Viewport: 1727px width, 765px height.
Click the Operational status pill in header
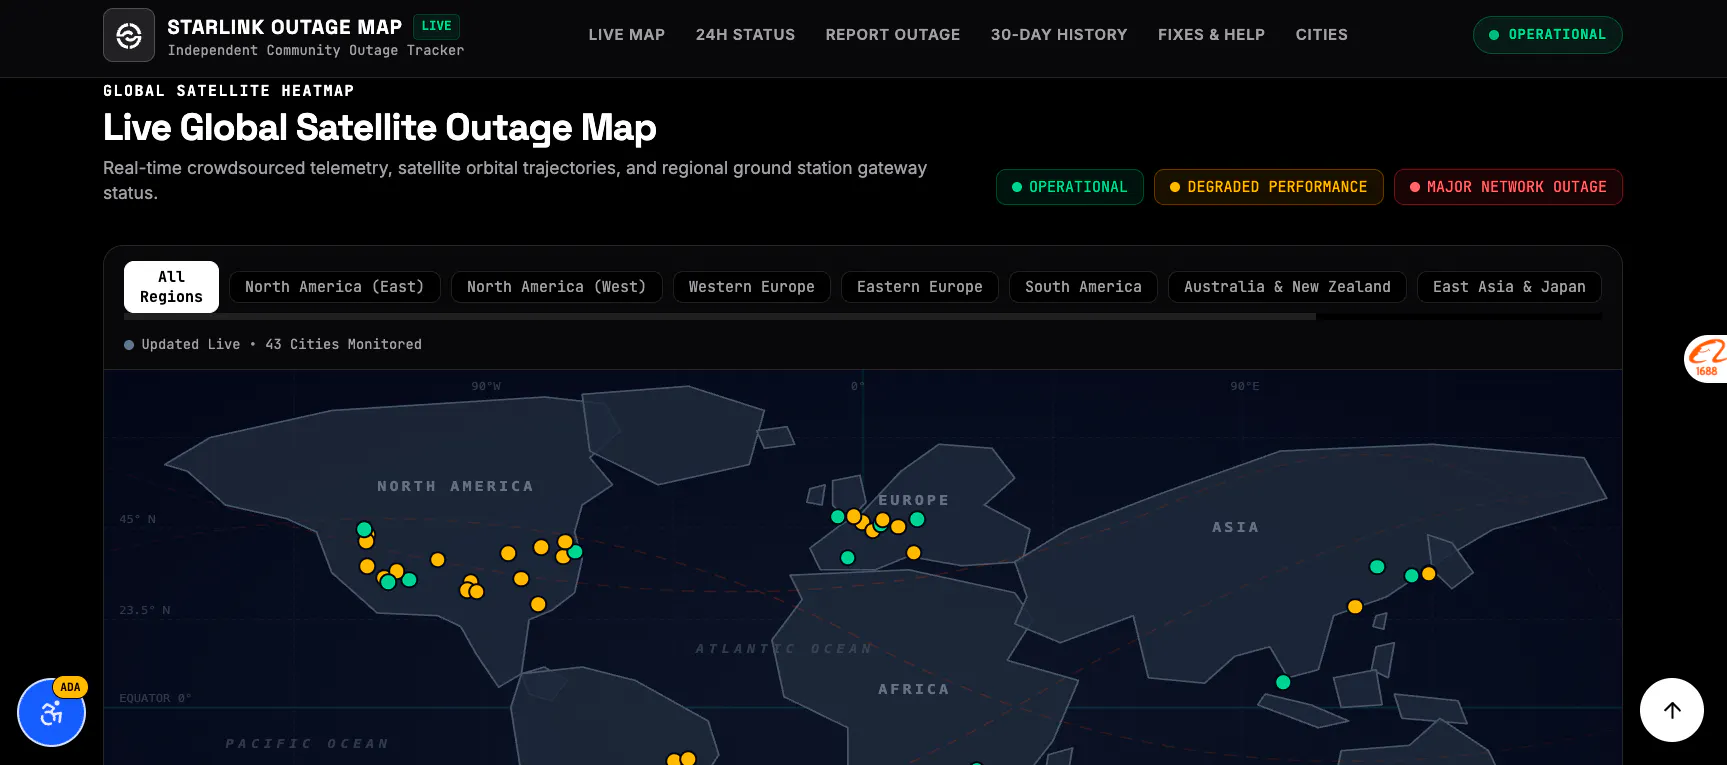tap(1548, 35)
